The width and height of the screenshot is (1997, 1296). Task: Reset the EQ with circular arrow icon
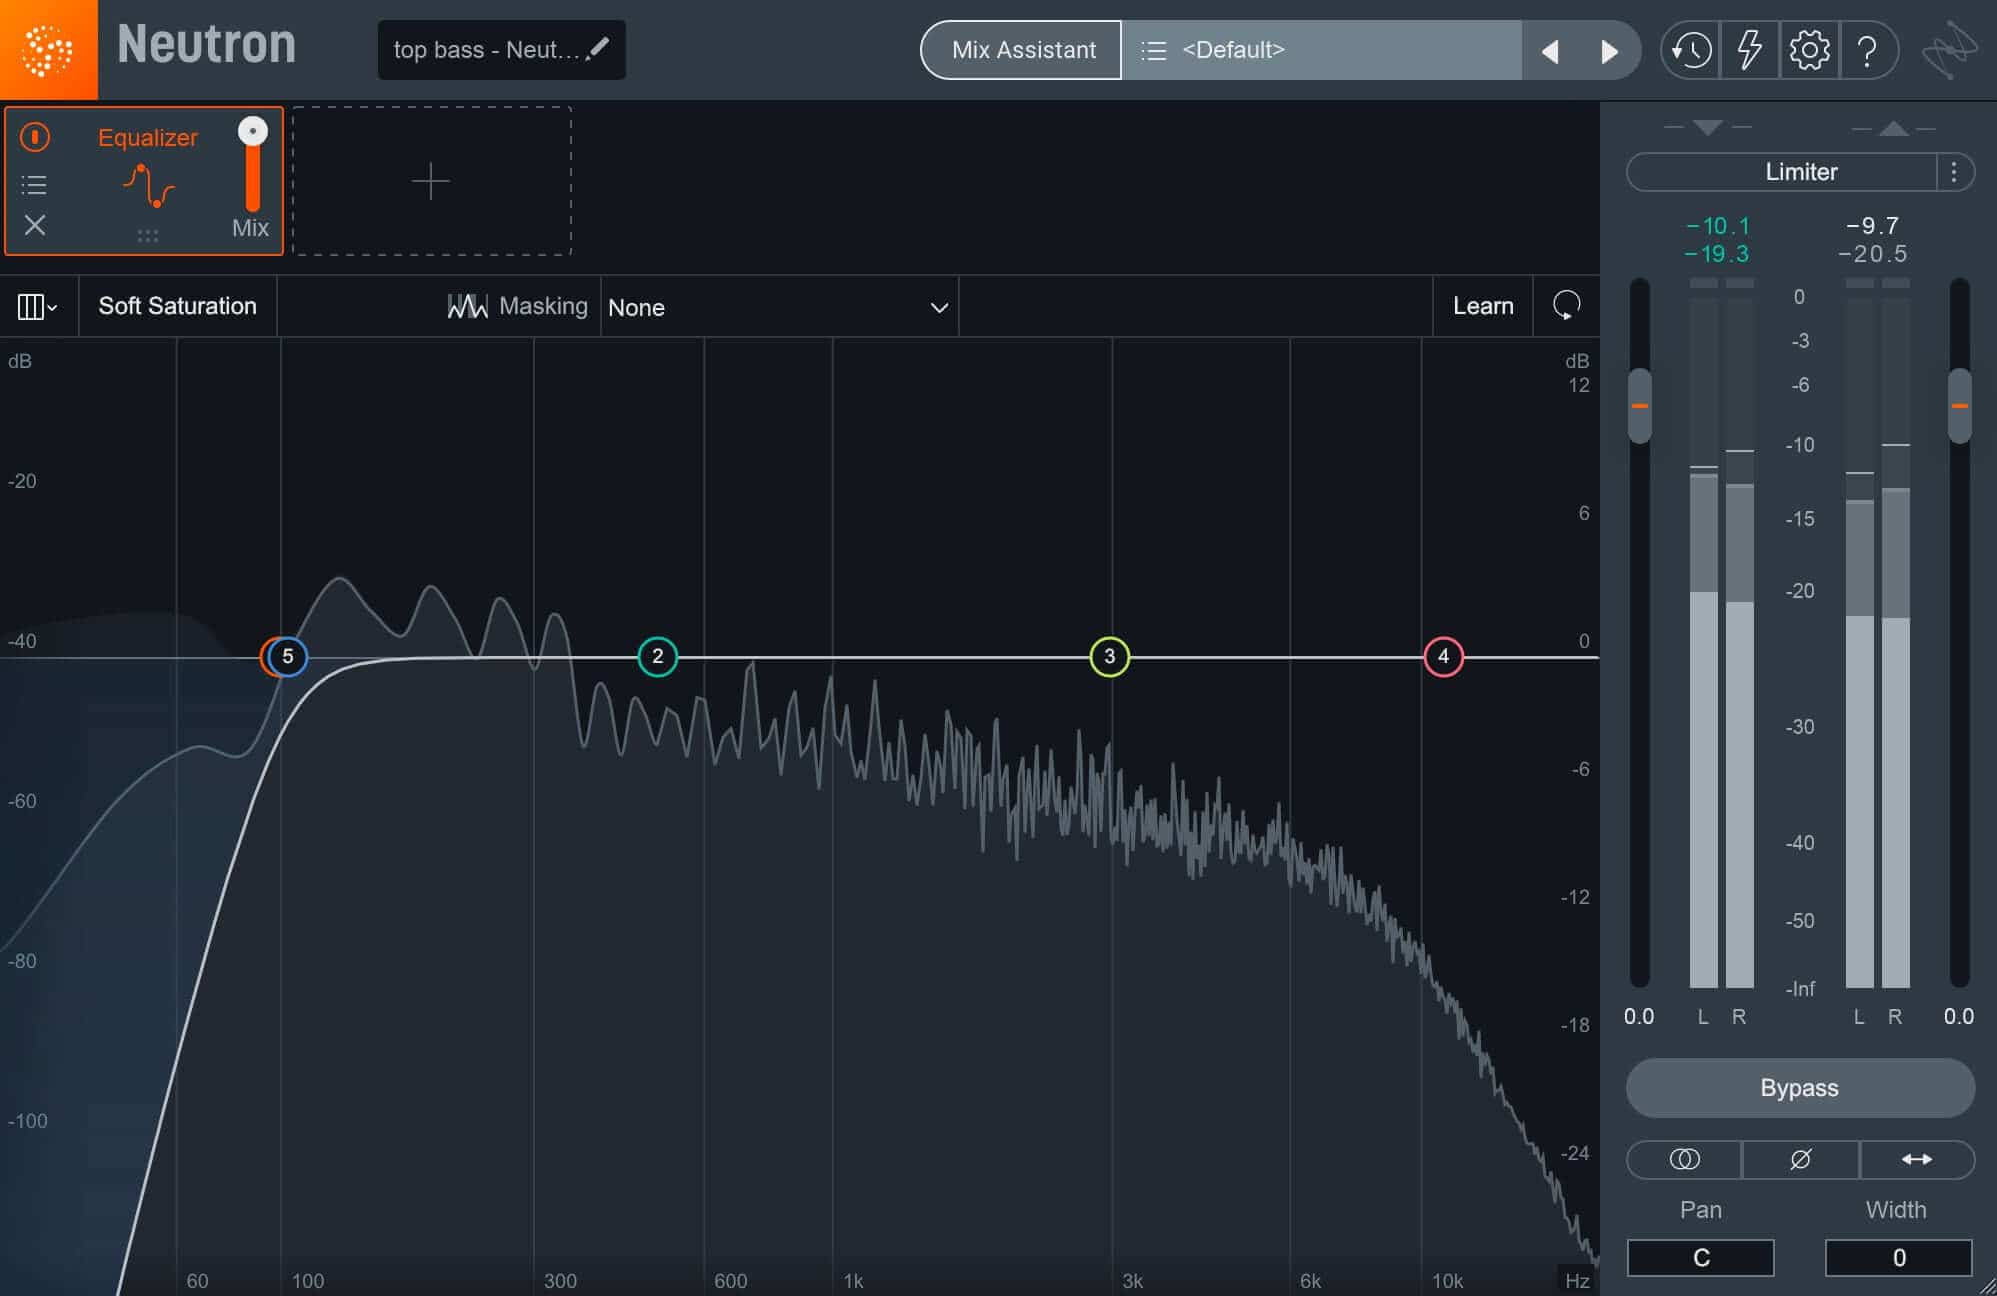click(x=1566, y=305)
